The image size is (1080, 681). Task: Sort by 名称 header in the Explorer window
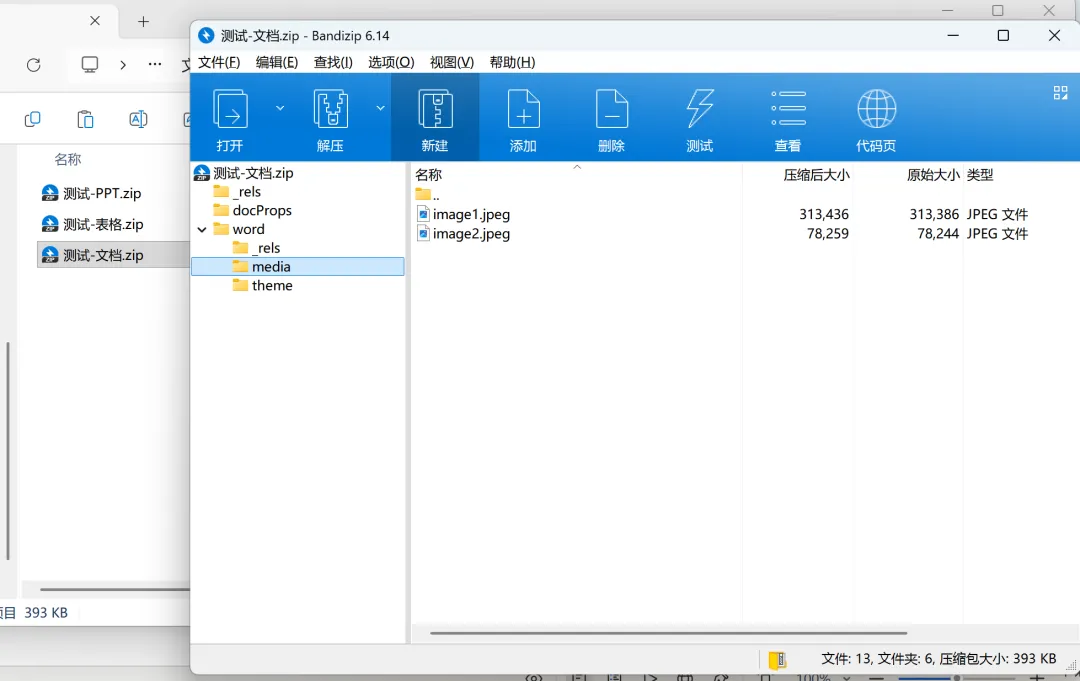tap(68, 159)
